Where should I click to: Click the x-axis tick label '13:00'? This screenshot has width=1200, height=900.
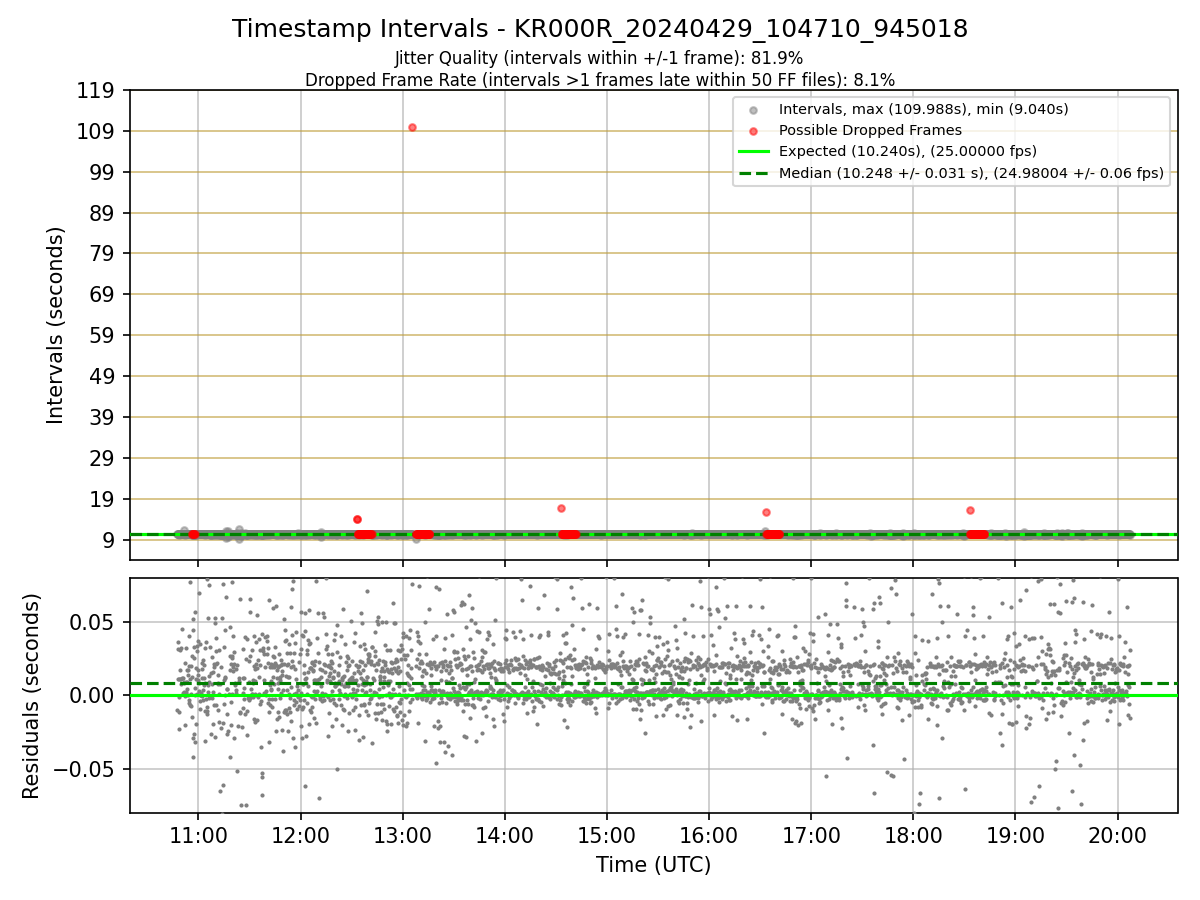click(x=402, y=836)
